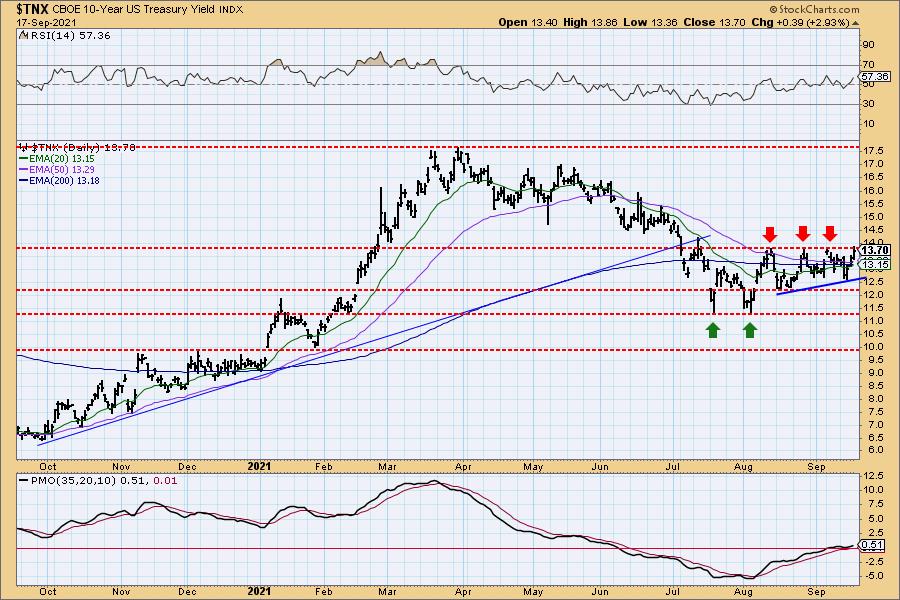This screenshot has width=900, height=600.
Task: Click the 11.5 label on the price axis
Action: pos(872,308)
